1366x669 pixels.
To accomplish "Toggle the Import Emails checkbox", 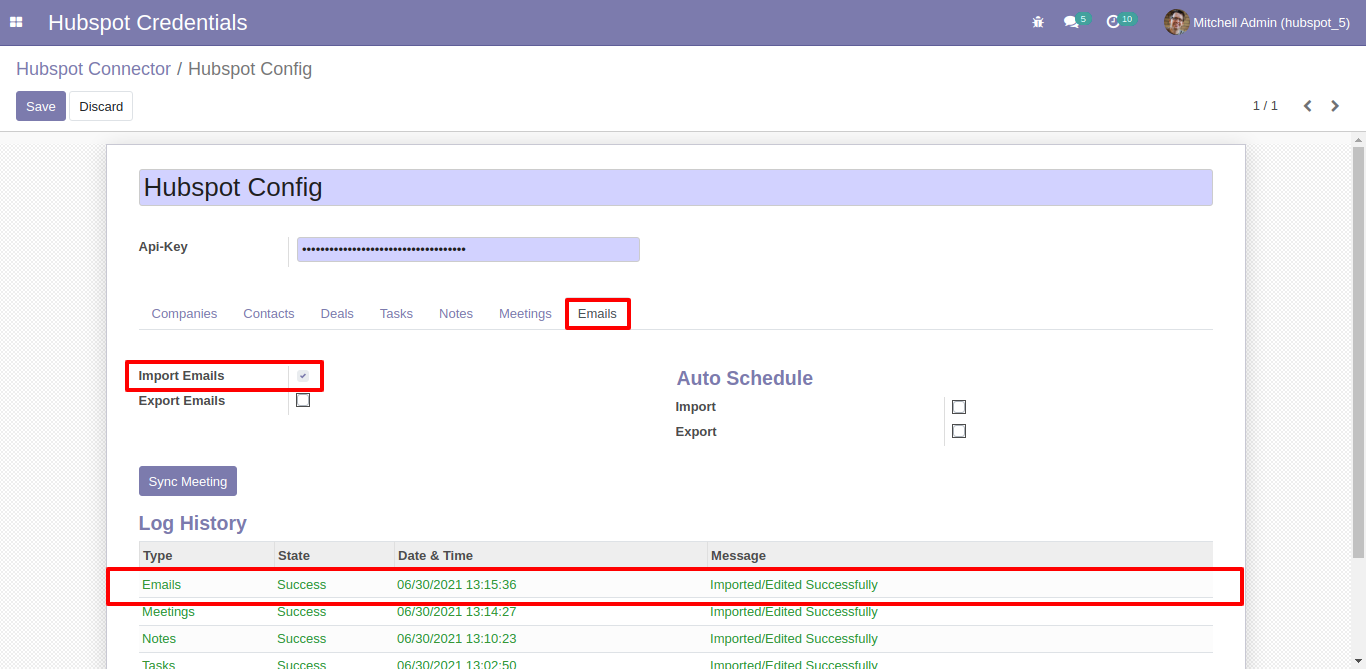I will click(x=303, y=376).
